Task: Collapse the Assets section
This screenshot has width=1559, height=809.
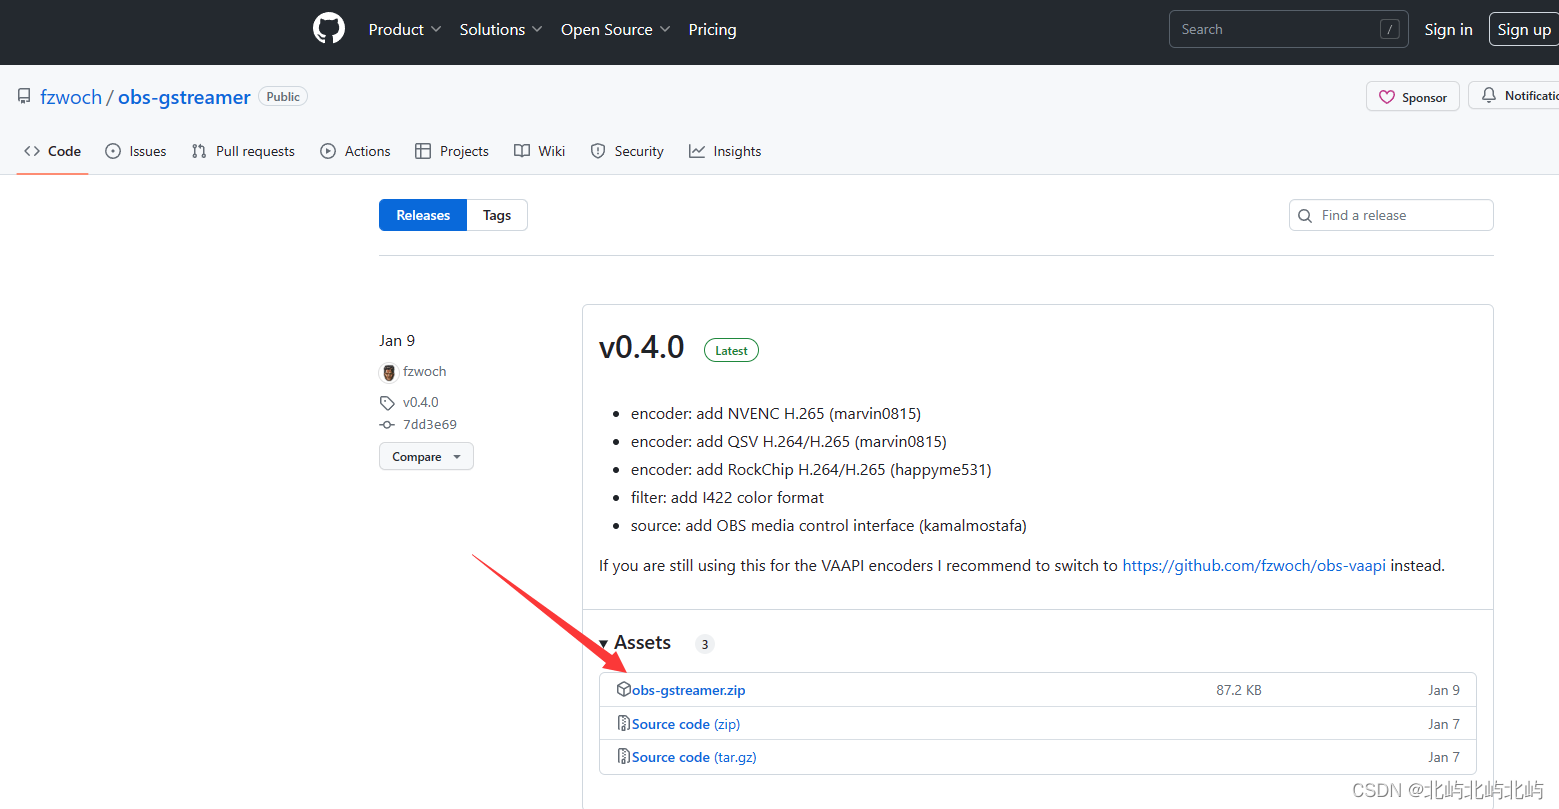Action: click(635, 643)
